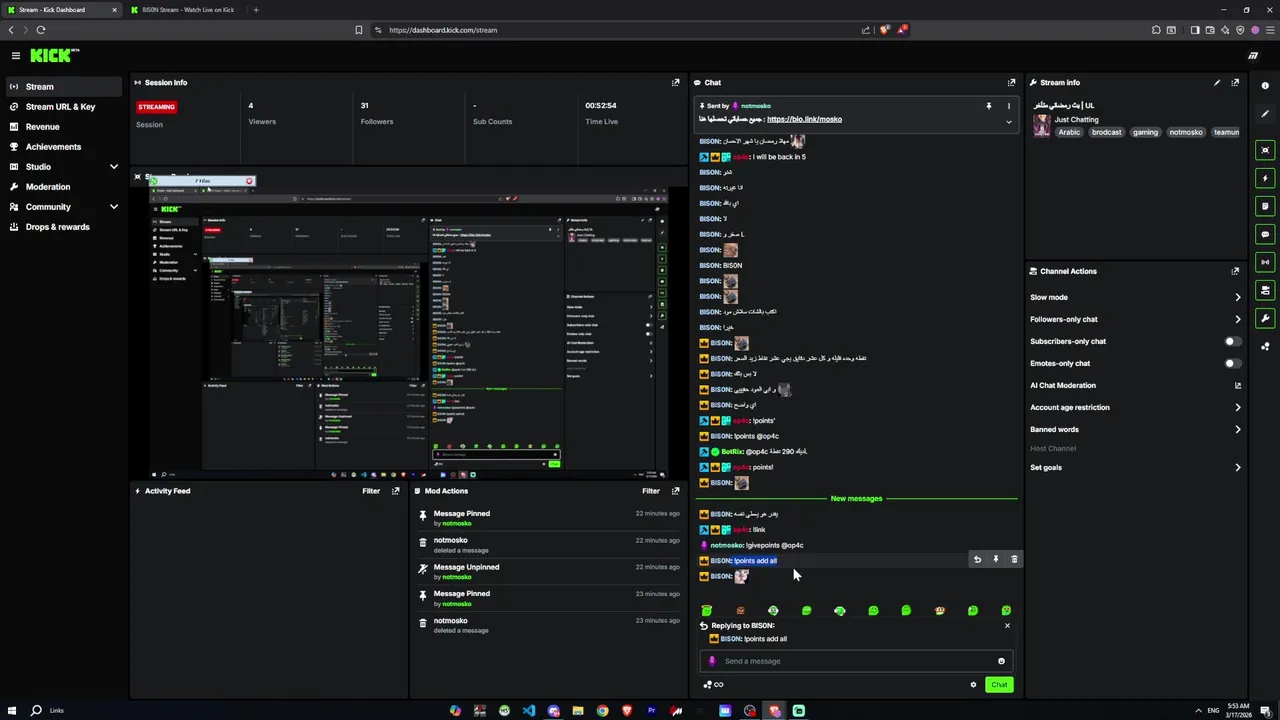Viewport: 1280px width, 720px height.
Task: Click the browser address bar URL
Action: pyautogui.click(x=443, y=30)
